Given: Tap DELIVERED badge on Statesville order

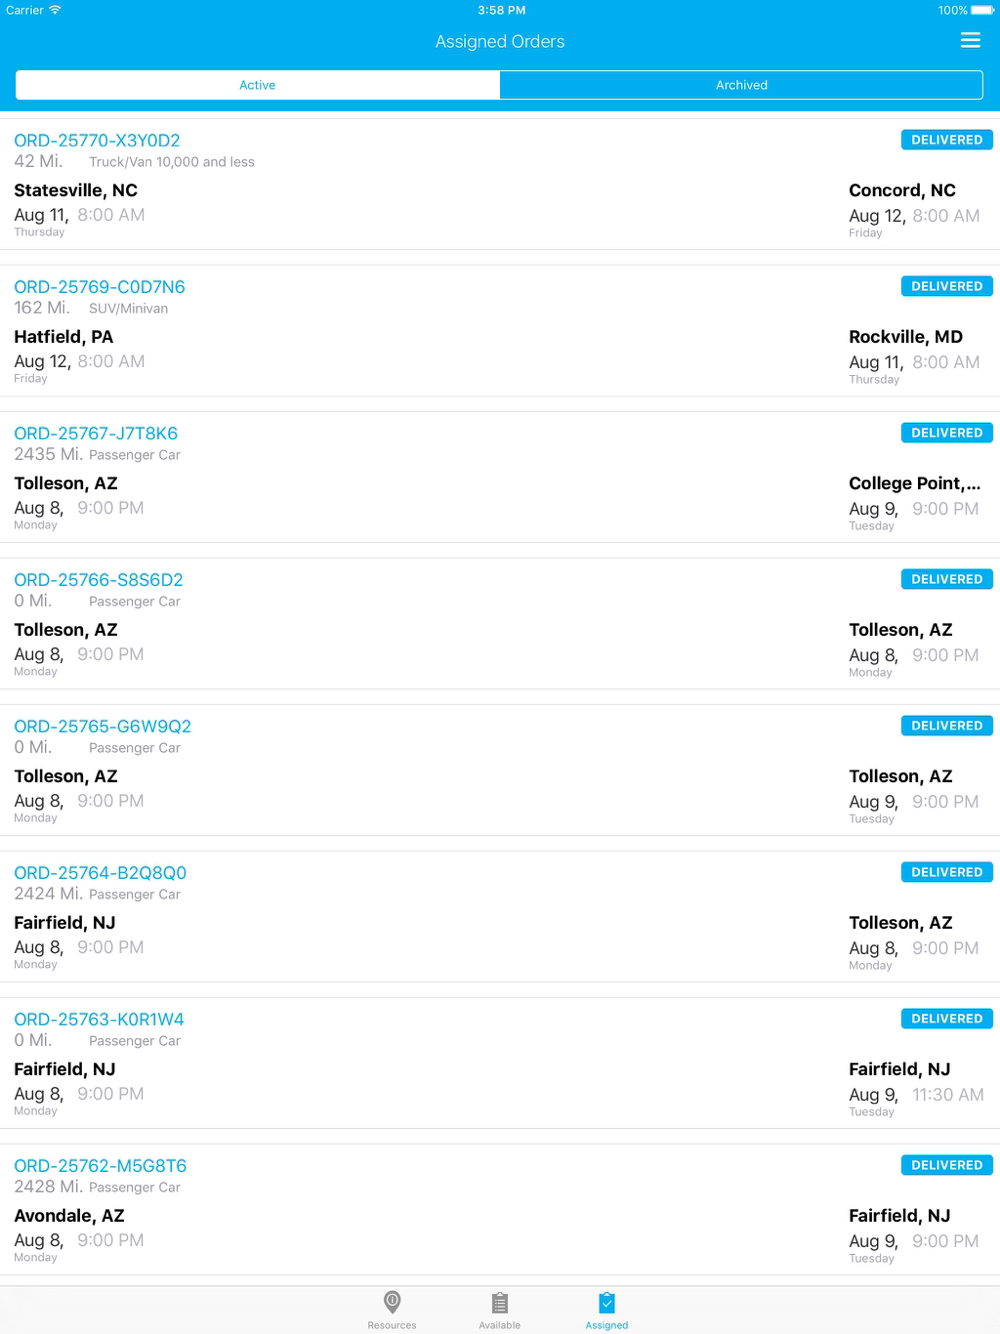Looking at the screenshot, I should [947, 140].
